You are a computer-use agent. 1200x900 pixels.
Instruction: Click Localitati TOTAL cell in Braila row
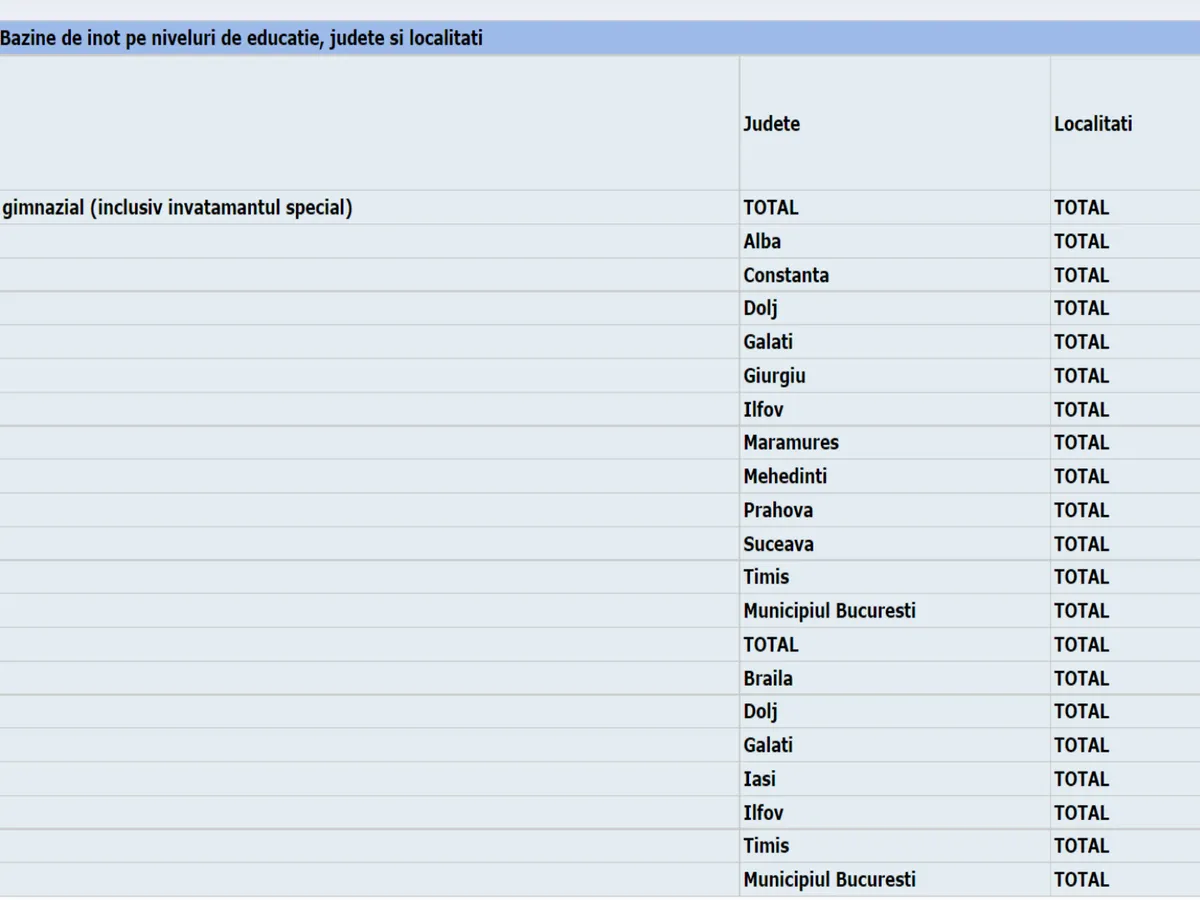(x=1081, y=678)
